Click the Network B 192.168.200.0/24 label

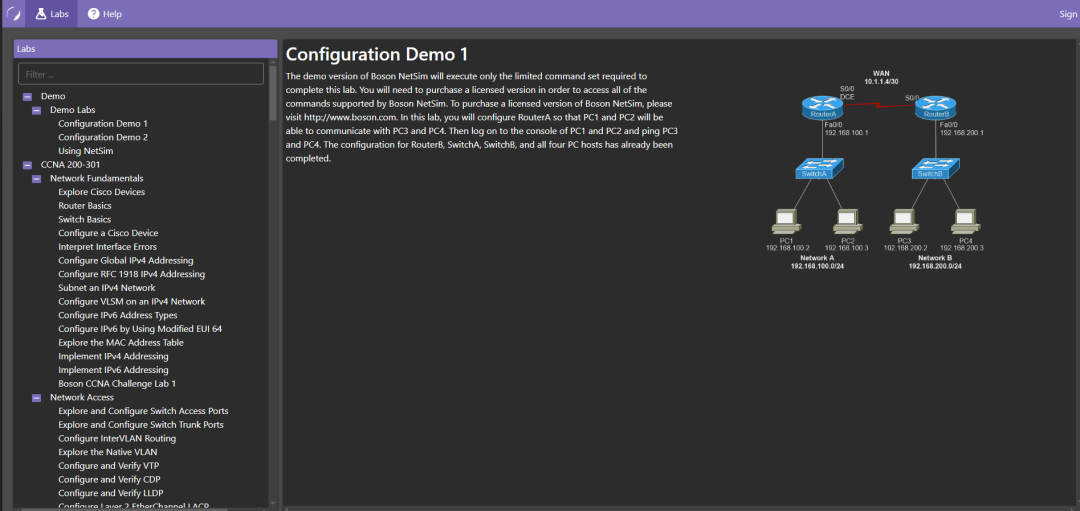pos(935,261)
